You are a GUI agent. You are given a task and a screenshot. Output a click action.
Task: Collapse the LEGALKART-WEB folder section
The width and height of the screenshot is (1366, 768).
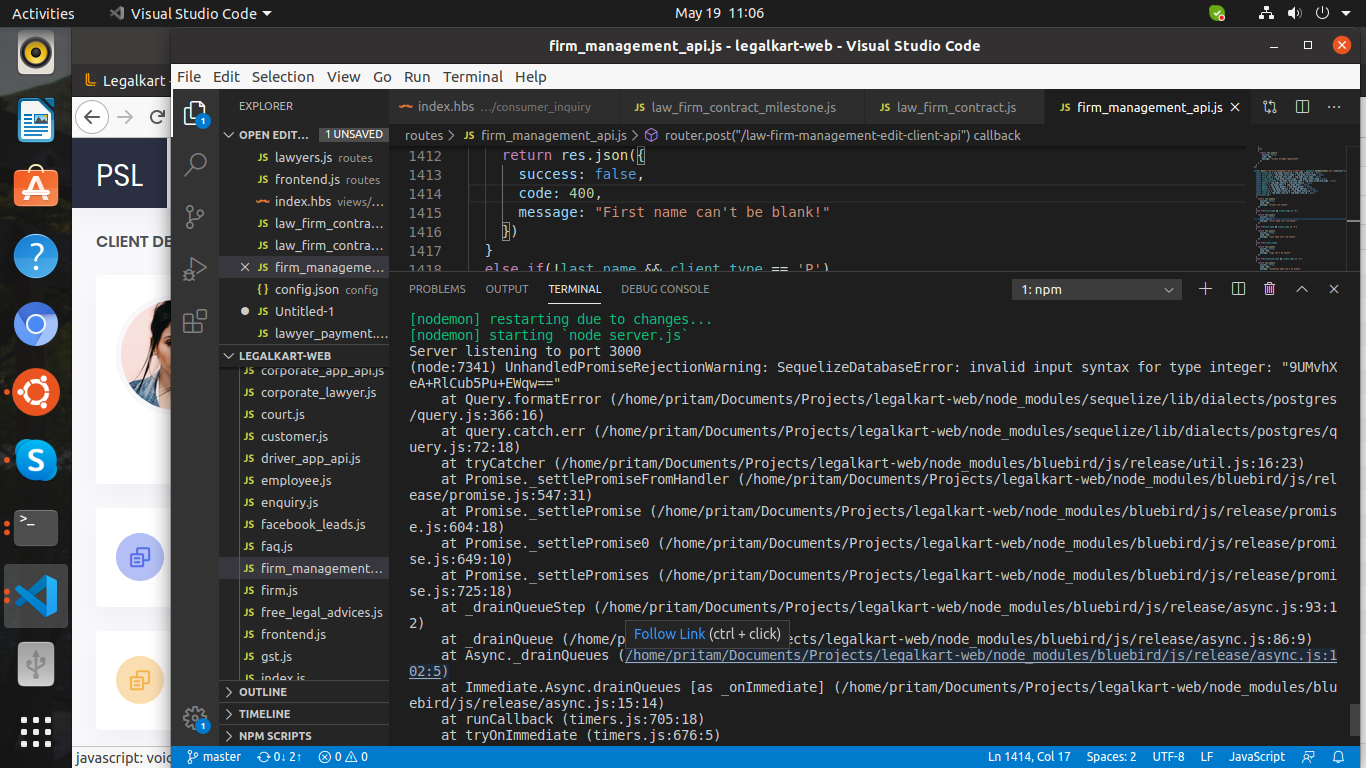tap(284, 356)
